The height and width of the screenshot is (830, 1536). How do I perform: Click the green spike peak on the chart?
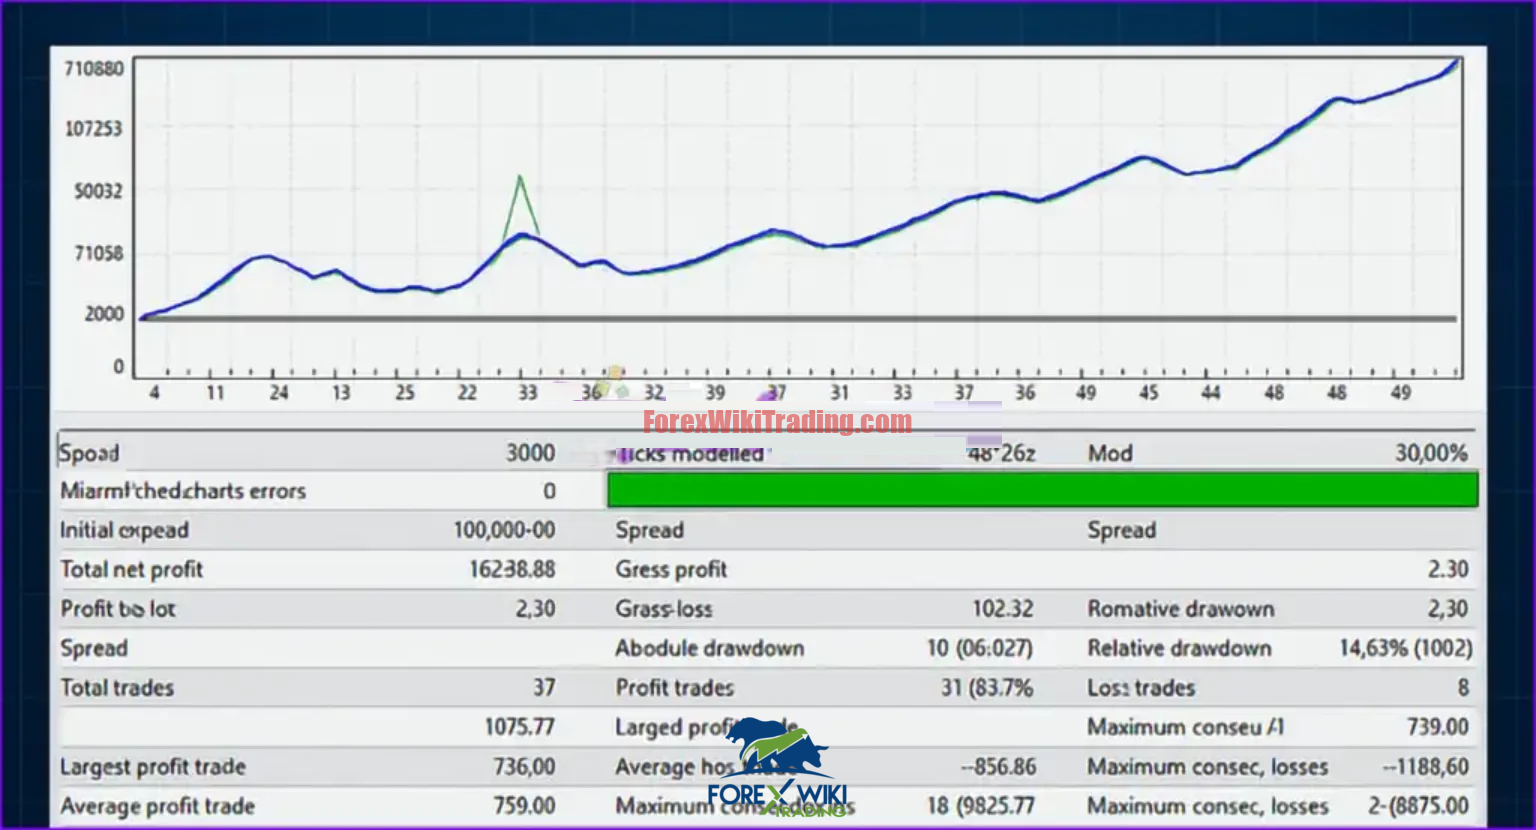coord(519,178)
